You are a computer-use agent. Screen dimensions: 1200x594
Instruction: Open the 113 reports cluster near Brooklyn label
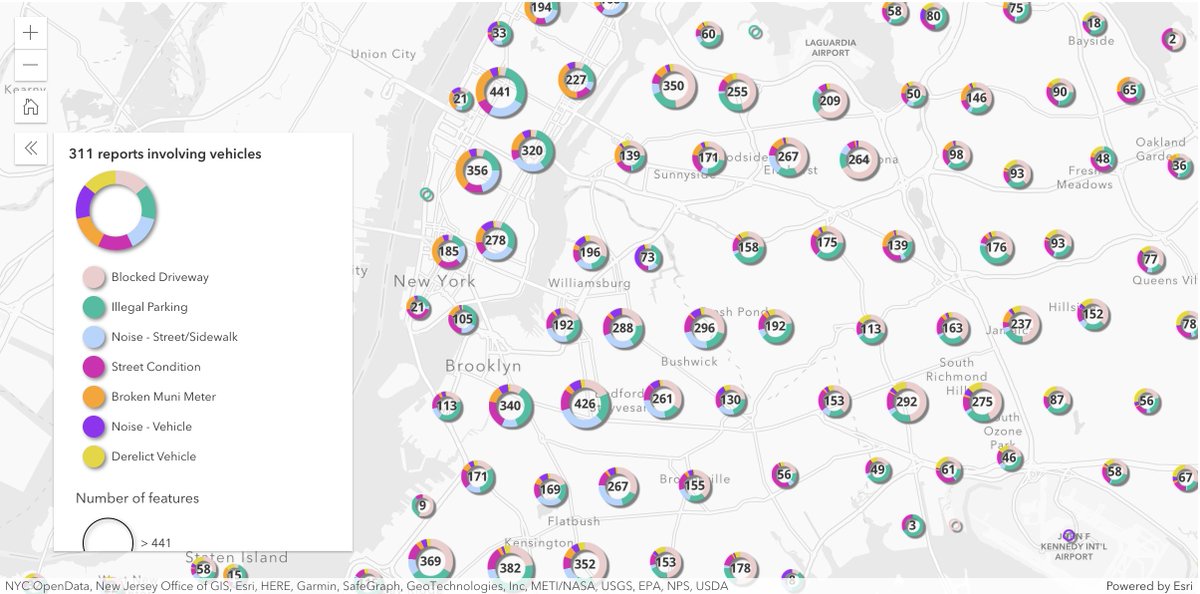pyautogui.click(x=447, y=406)
